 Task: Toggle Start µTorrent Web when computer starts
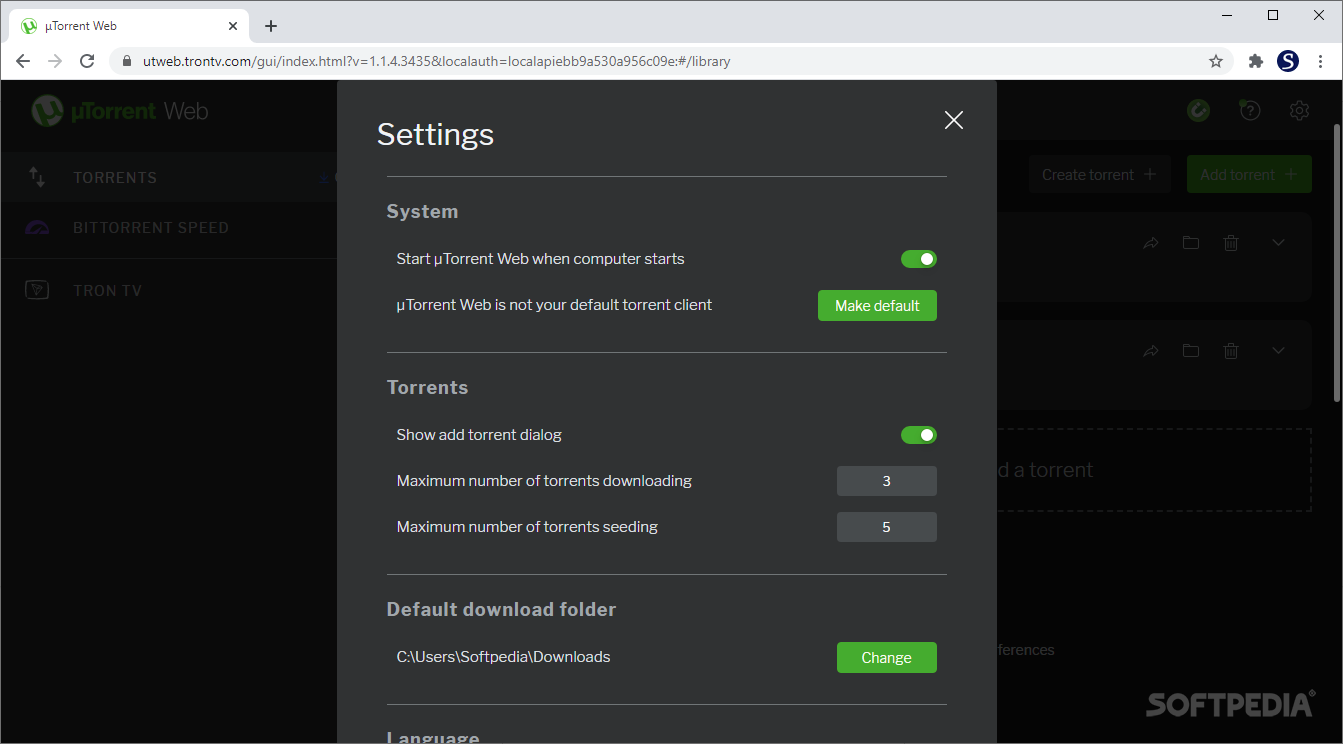[919, 259]
